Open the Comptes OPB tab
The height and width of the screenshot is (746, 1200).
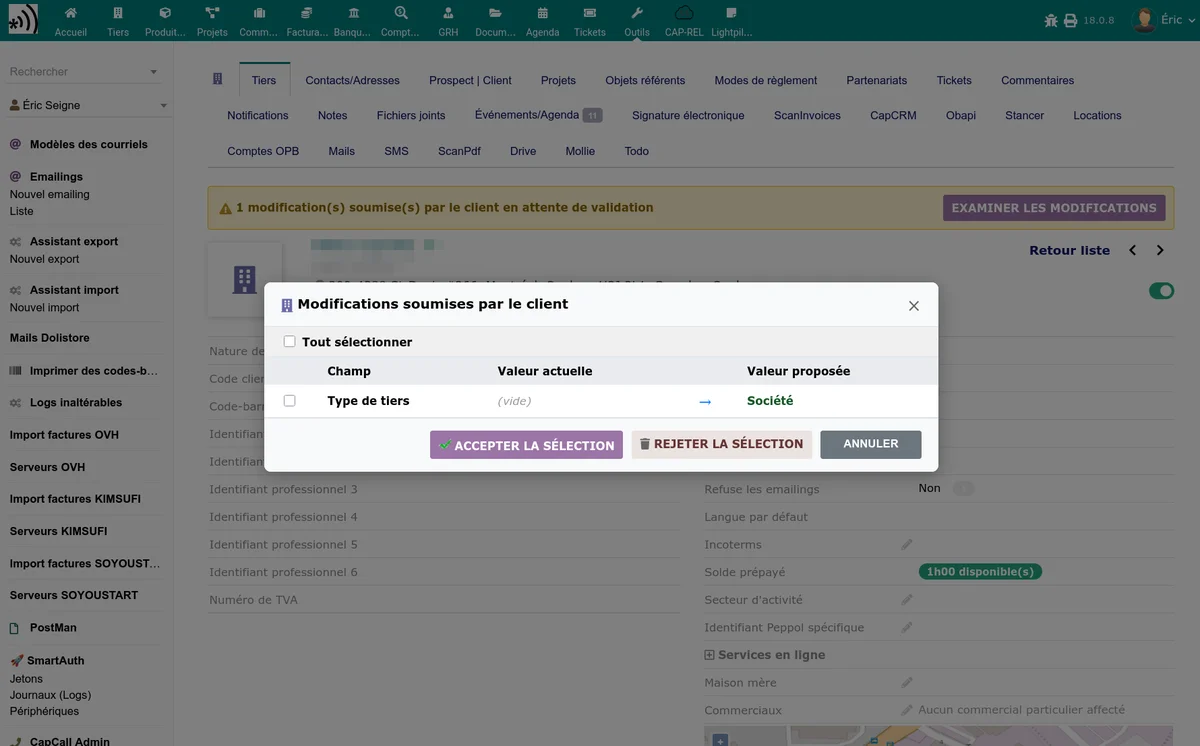(x=263, y=151)
